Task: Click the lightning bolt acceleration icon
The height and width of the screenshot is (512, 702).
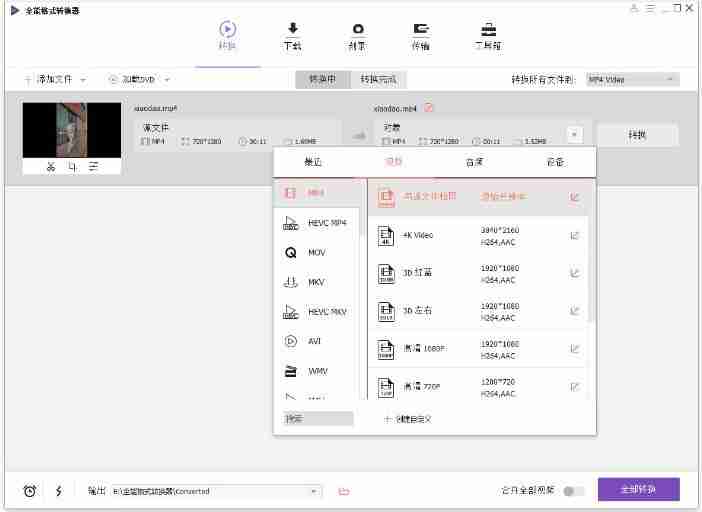Action: (x=59, y=491)
